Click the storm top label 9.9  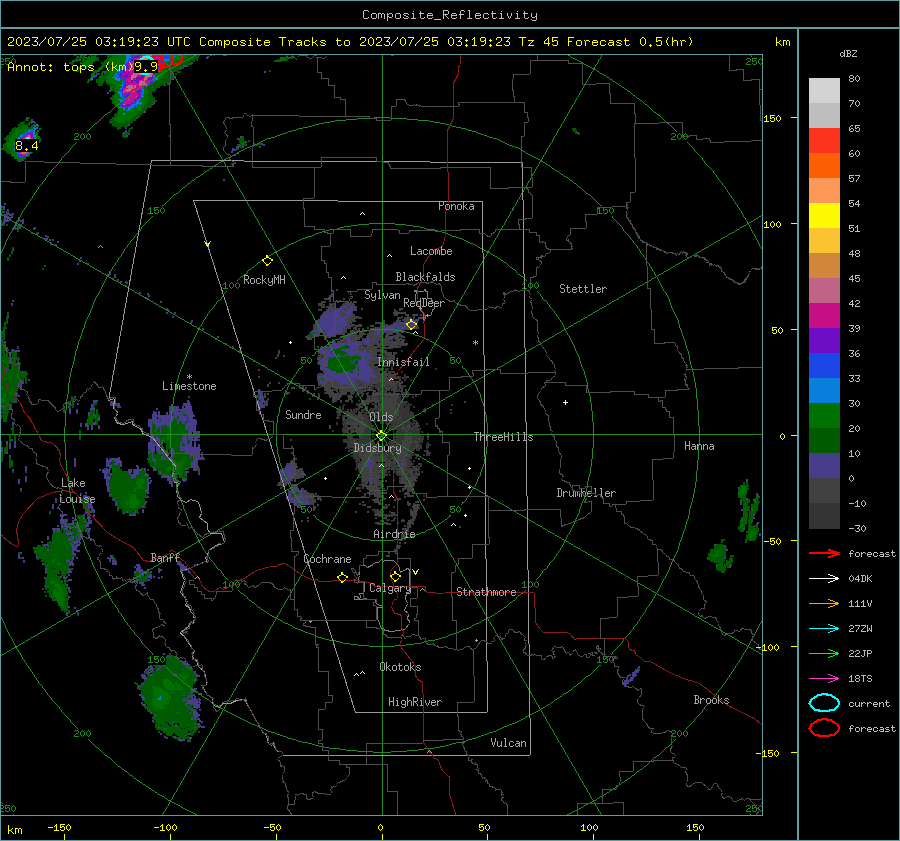click(x=146, y=67)
